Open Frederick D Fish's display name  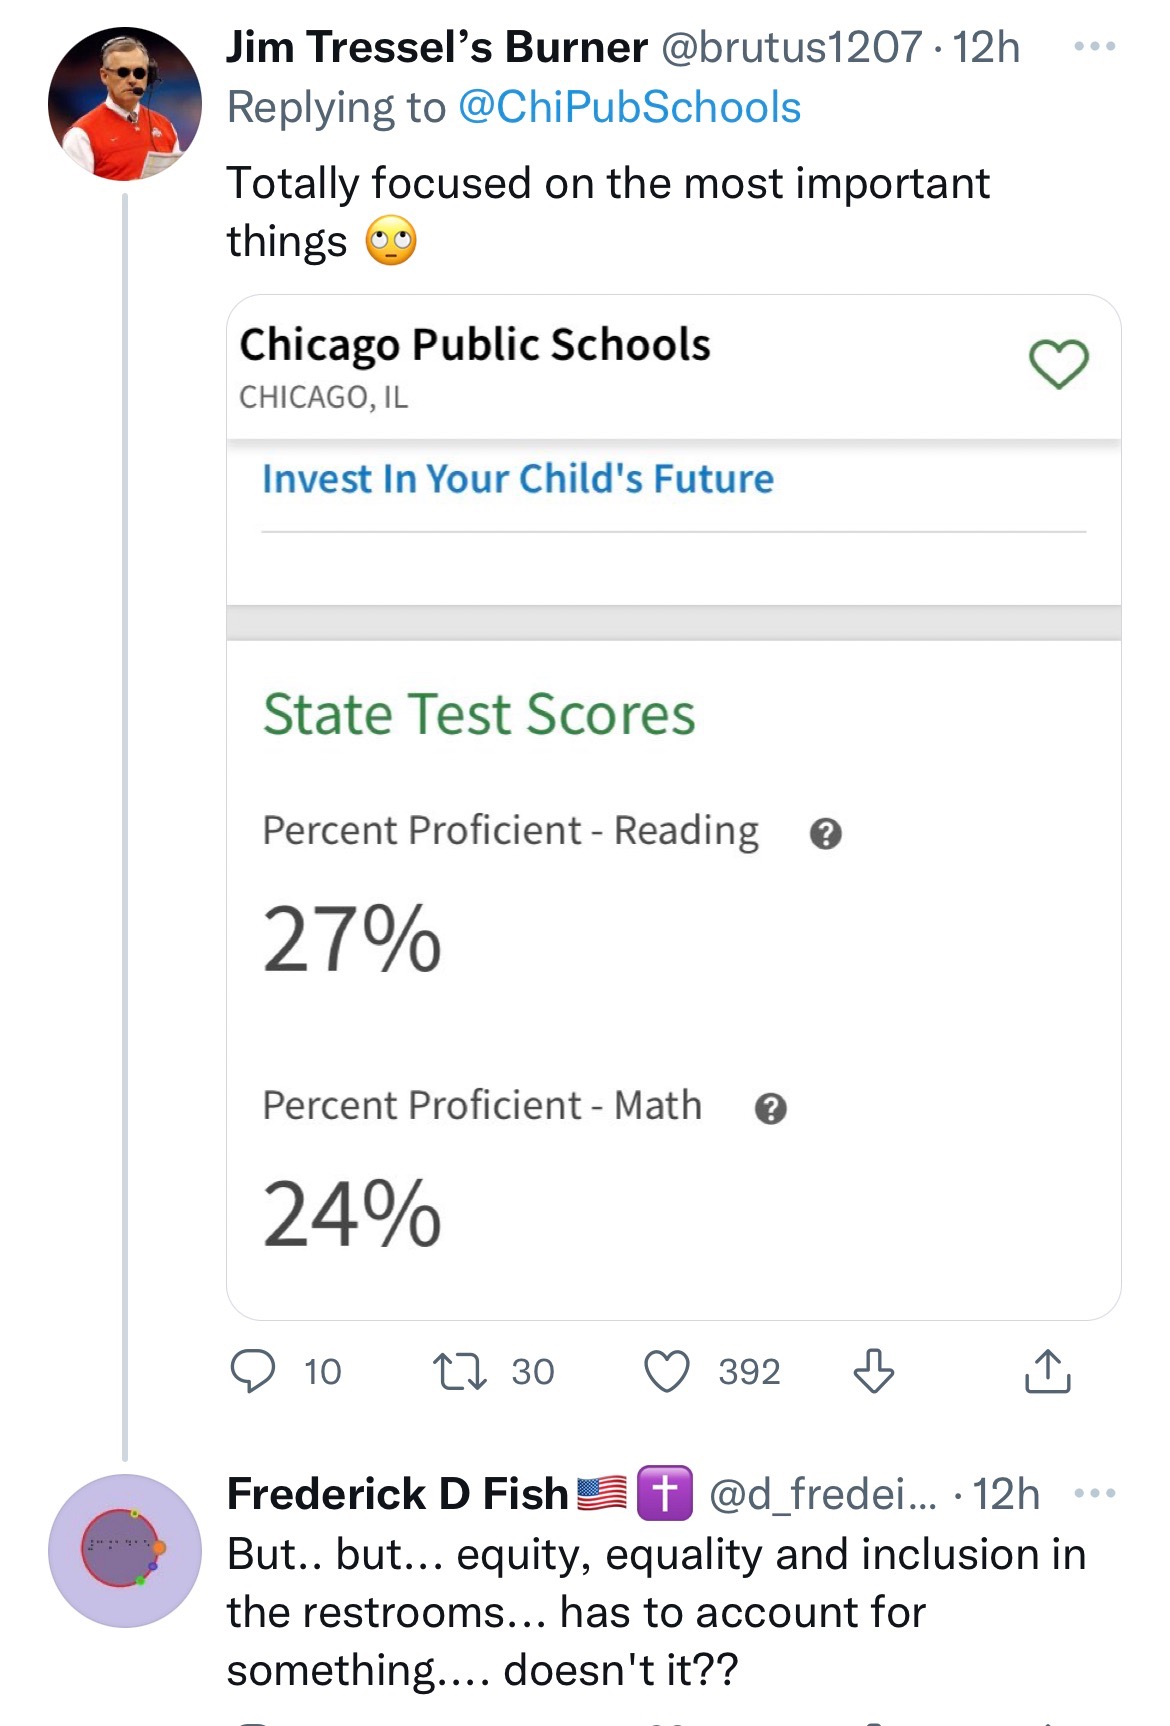(398, 1494)
